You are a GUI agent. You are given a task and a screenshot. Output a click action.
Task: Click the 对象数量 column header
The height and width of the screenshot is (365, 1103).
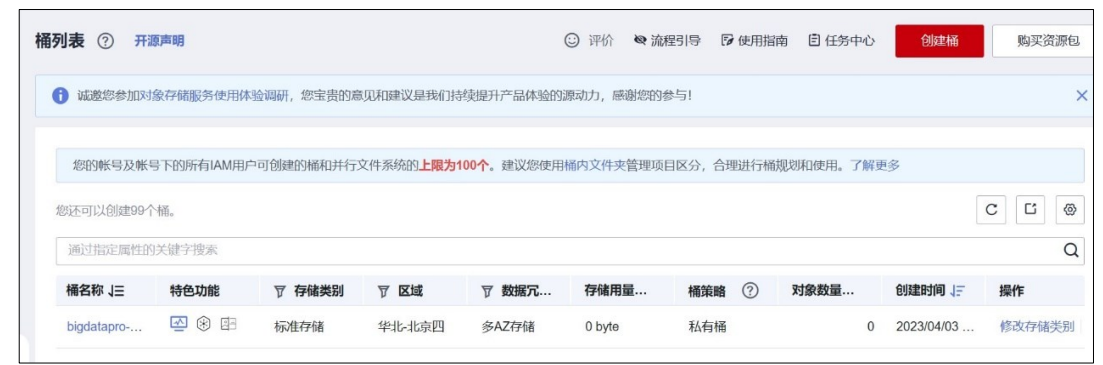823,290
